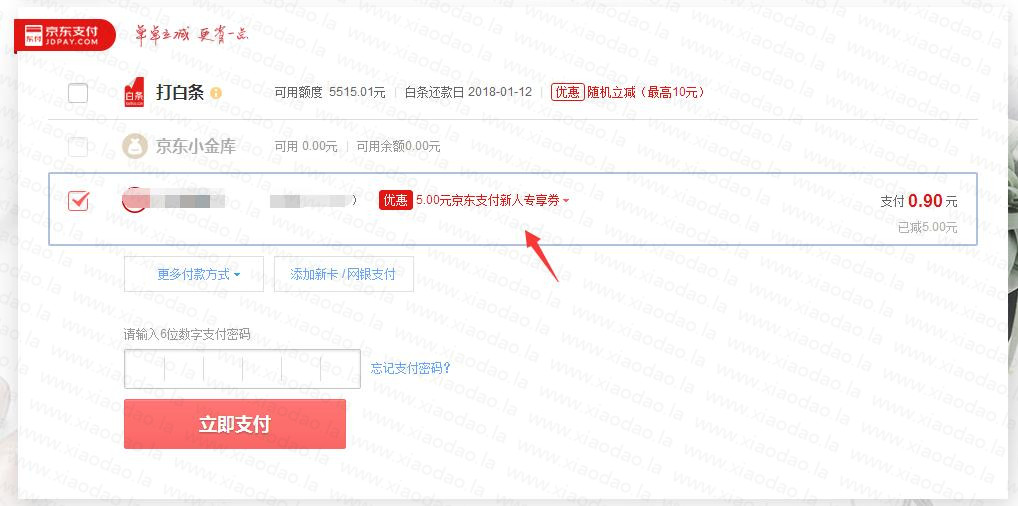Image resolution: width=1018 pixels, height=506 pixels.
Task: Click the orange info icon beside 打白条
Action: point(216,94)
